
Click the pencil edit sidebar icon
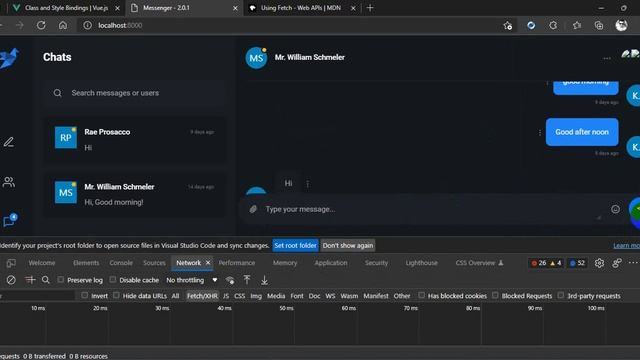tap(9, 142)
